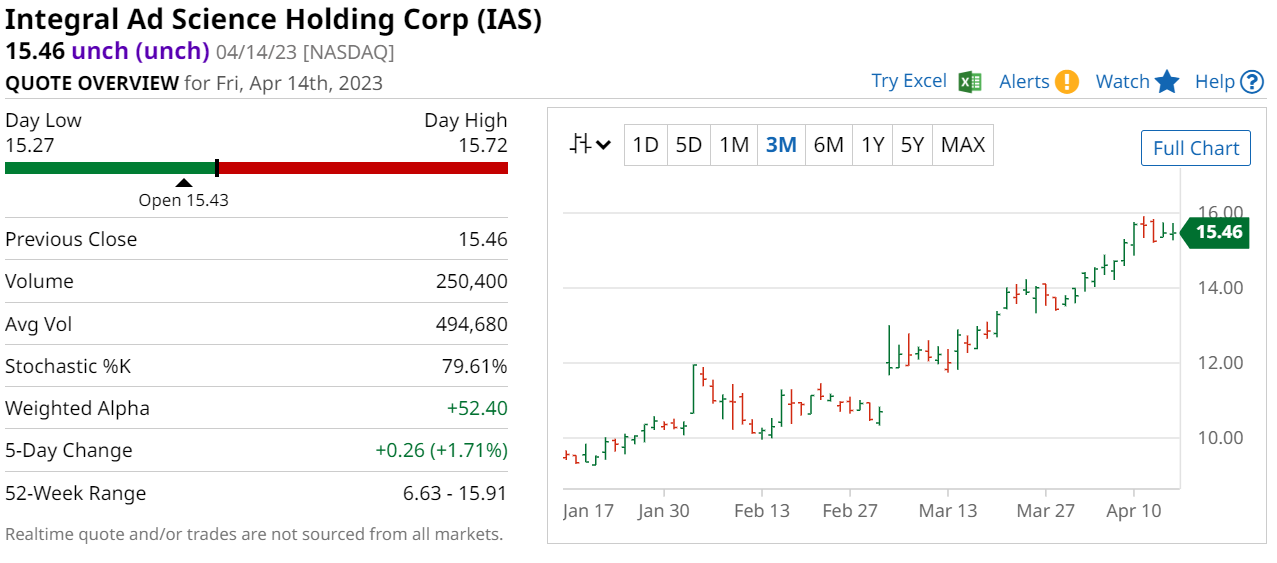
Task: Click the 5-Day Change value +0.26 (+1.71%)
Action: pyautogui.click(x=441, y=450)
